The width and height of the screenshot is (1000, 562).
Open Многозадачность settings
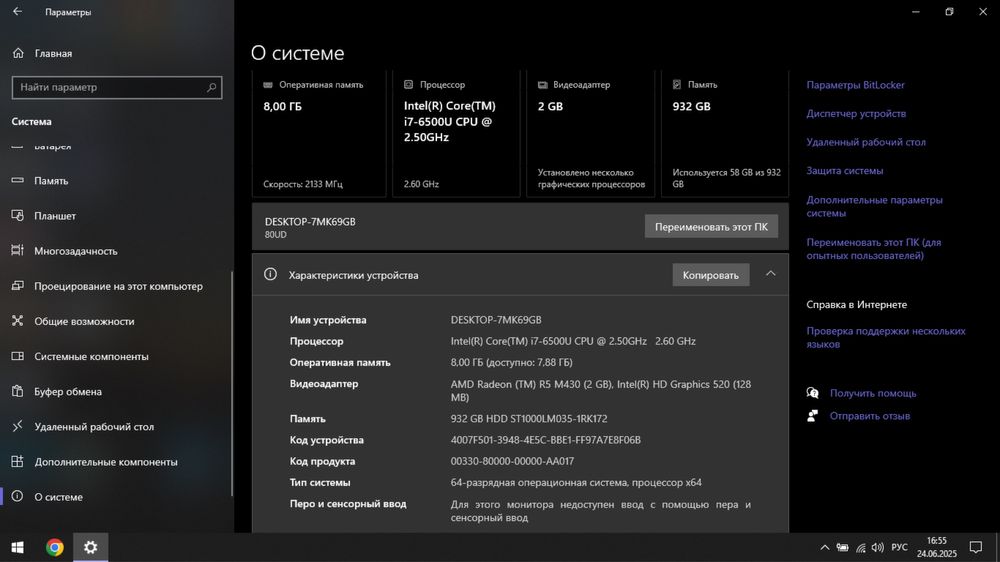[x=76, y=251]
